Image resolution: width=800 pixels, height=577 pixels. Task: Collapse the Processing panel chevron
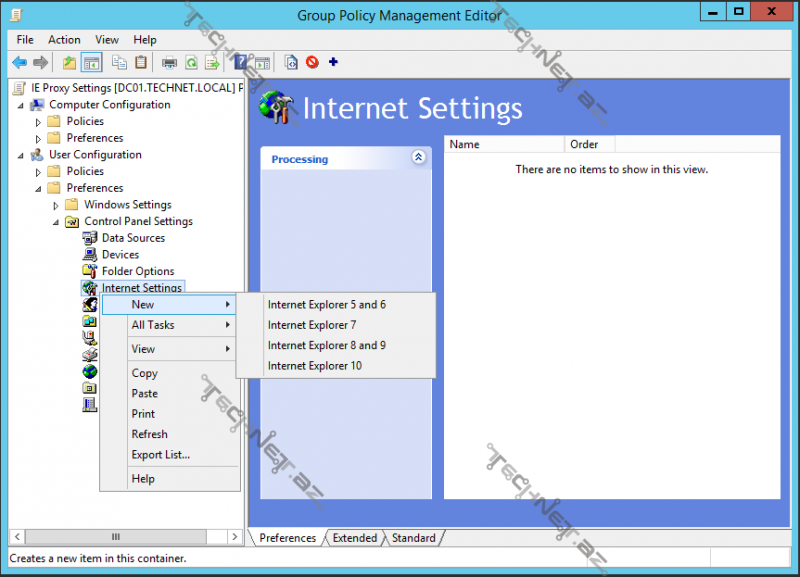click(418, 158)
